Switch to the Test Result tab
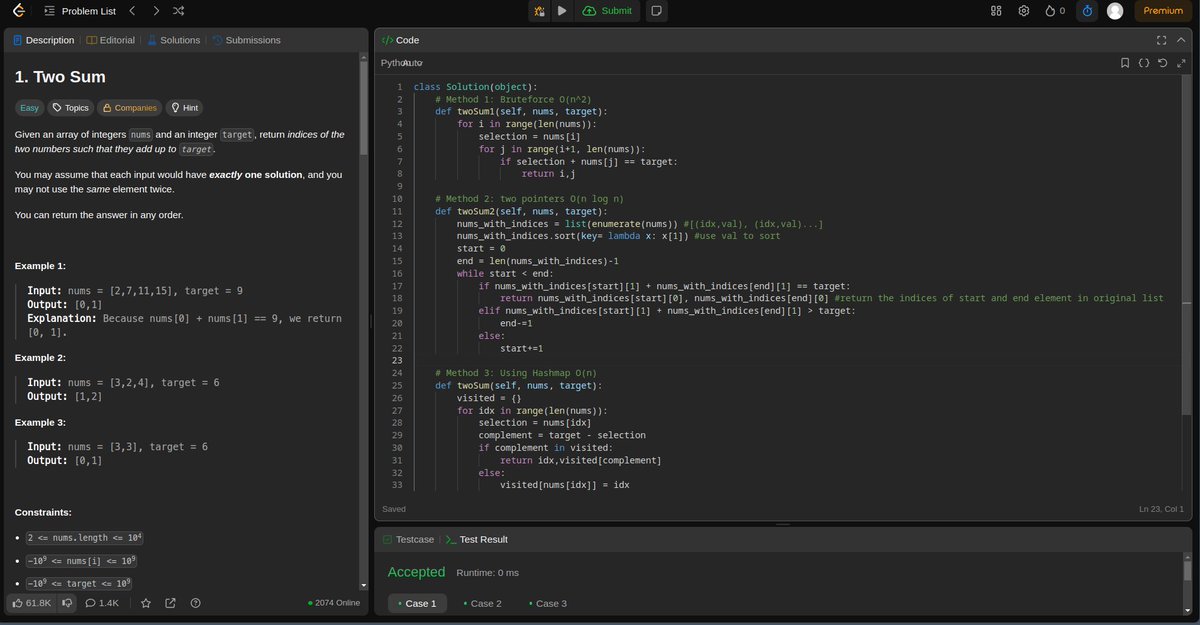This screenshot has width=1200, height=625. click(477, 539)
